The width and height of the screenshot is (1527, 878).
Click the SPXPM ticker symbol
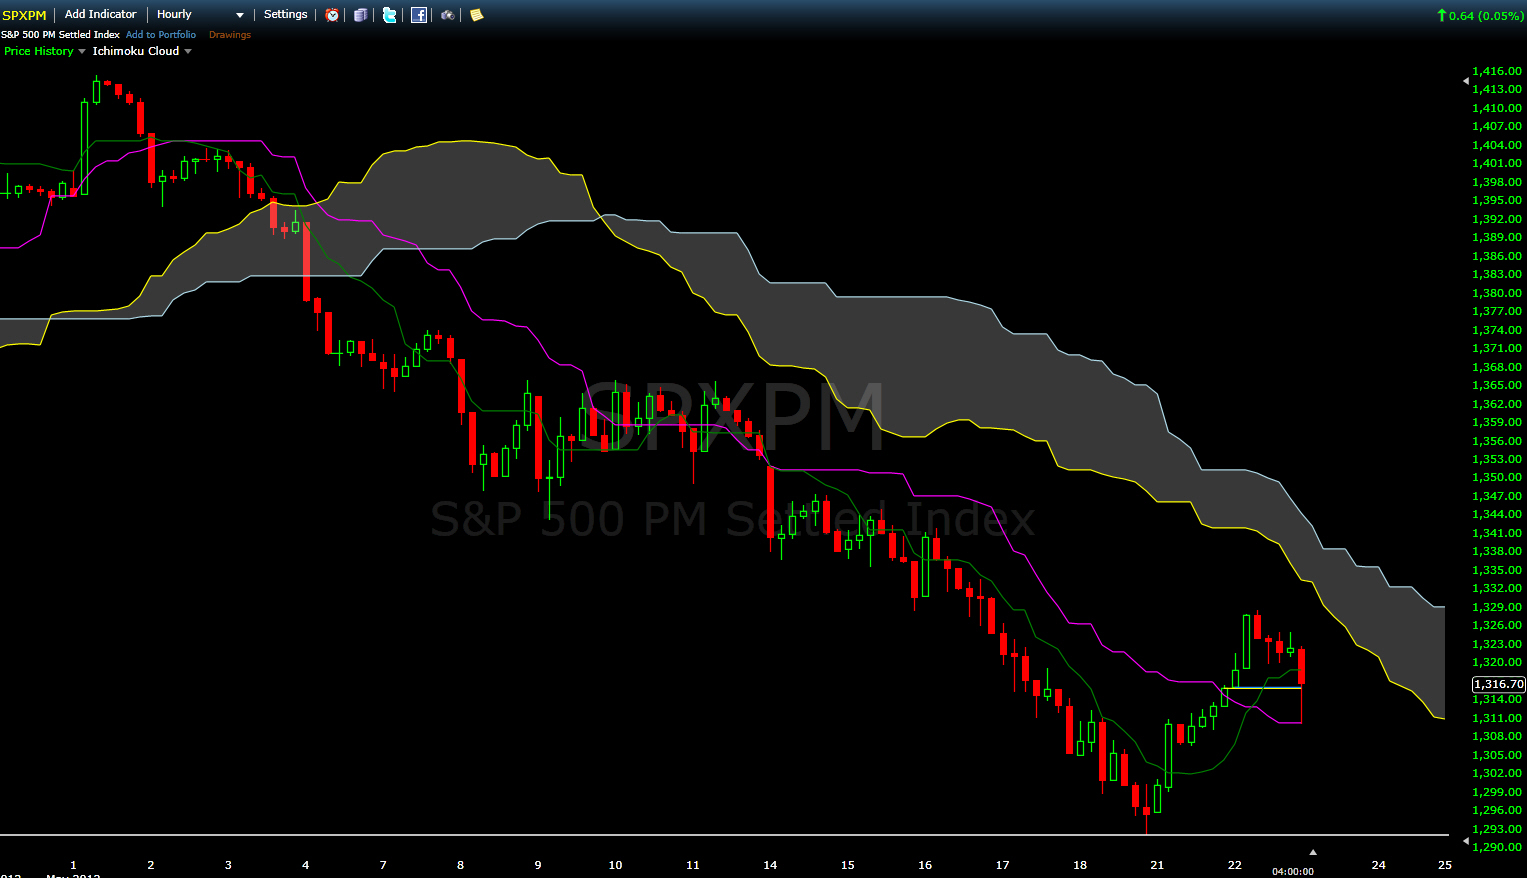pyautogui.click(x=24, y=15)
